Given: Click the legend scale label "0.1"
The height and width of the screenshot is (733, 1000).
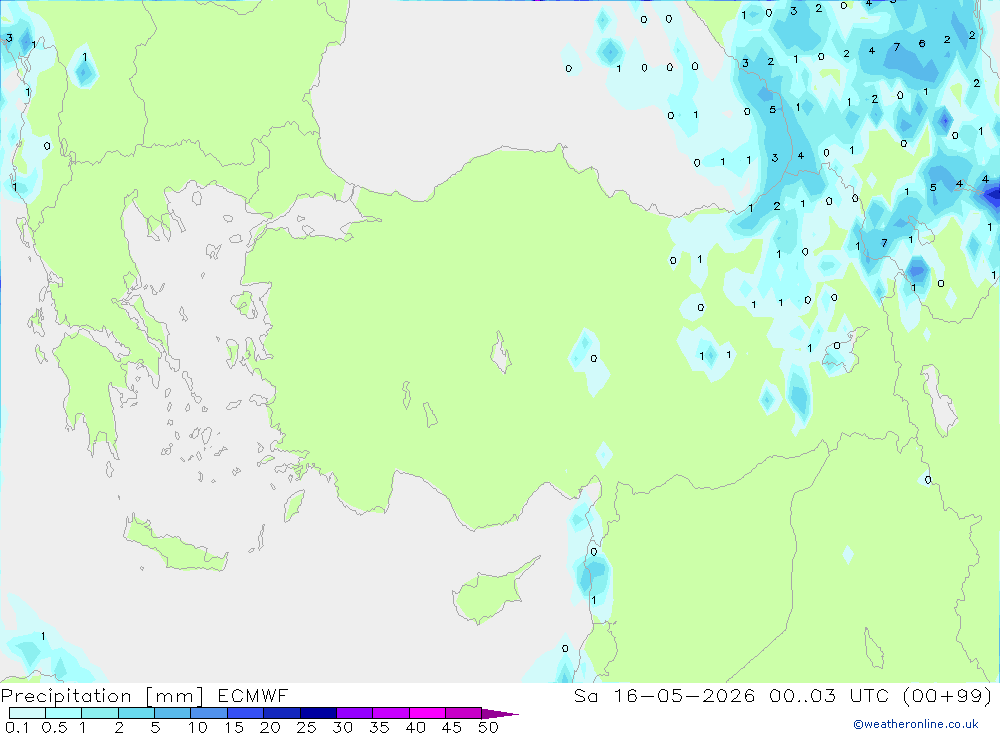Looking at the screenshot, I should pos(17,727).
